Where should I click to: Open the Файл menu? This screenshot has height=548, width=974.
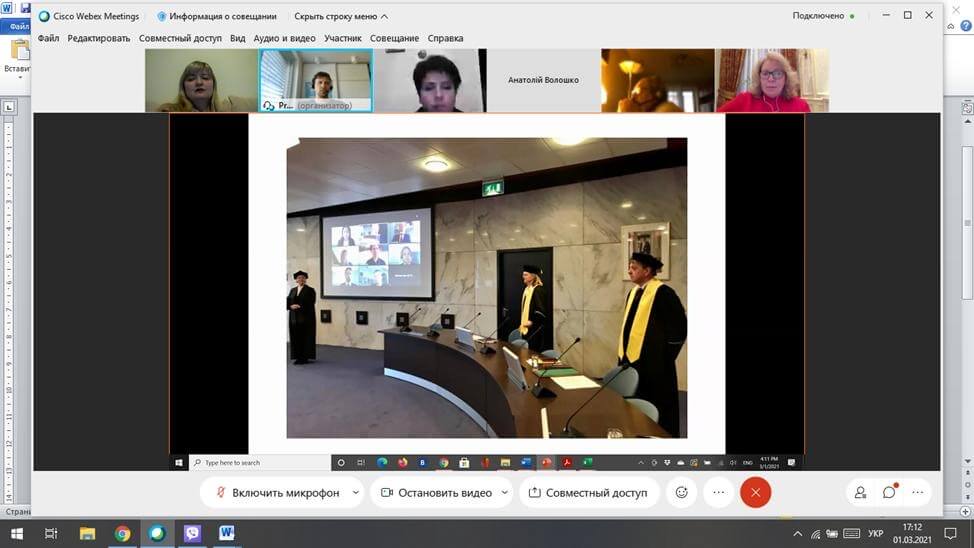[x=48, y=38]
